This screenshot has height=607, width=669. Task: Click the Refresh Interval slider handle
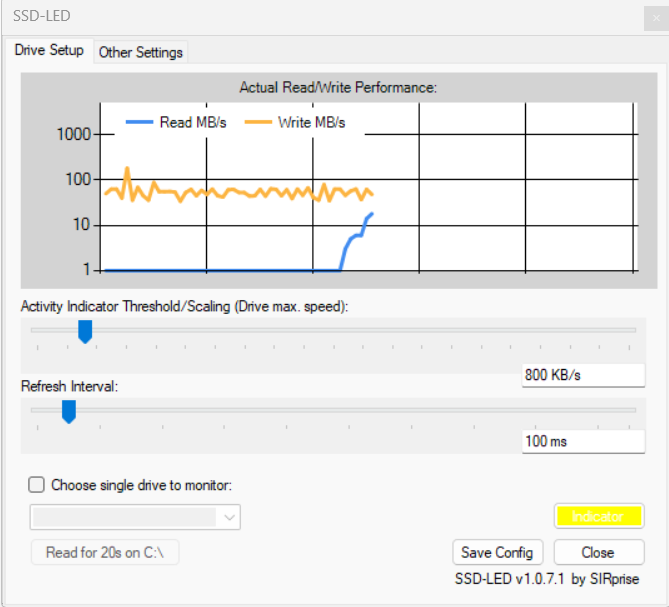pyautogui.click(x=69, y=411)
